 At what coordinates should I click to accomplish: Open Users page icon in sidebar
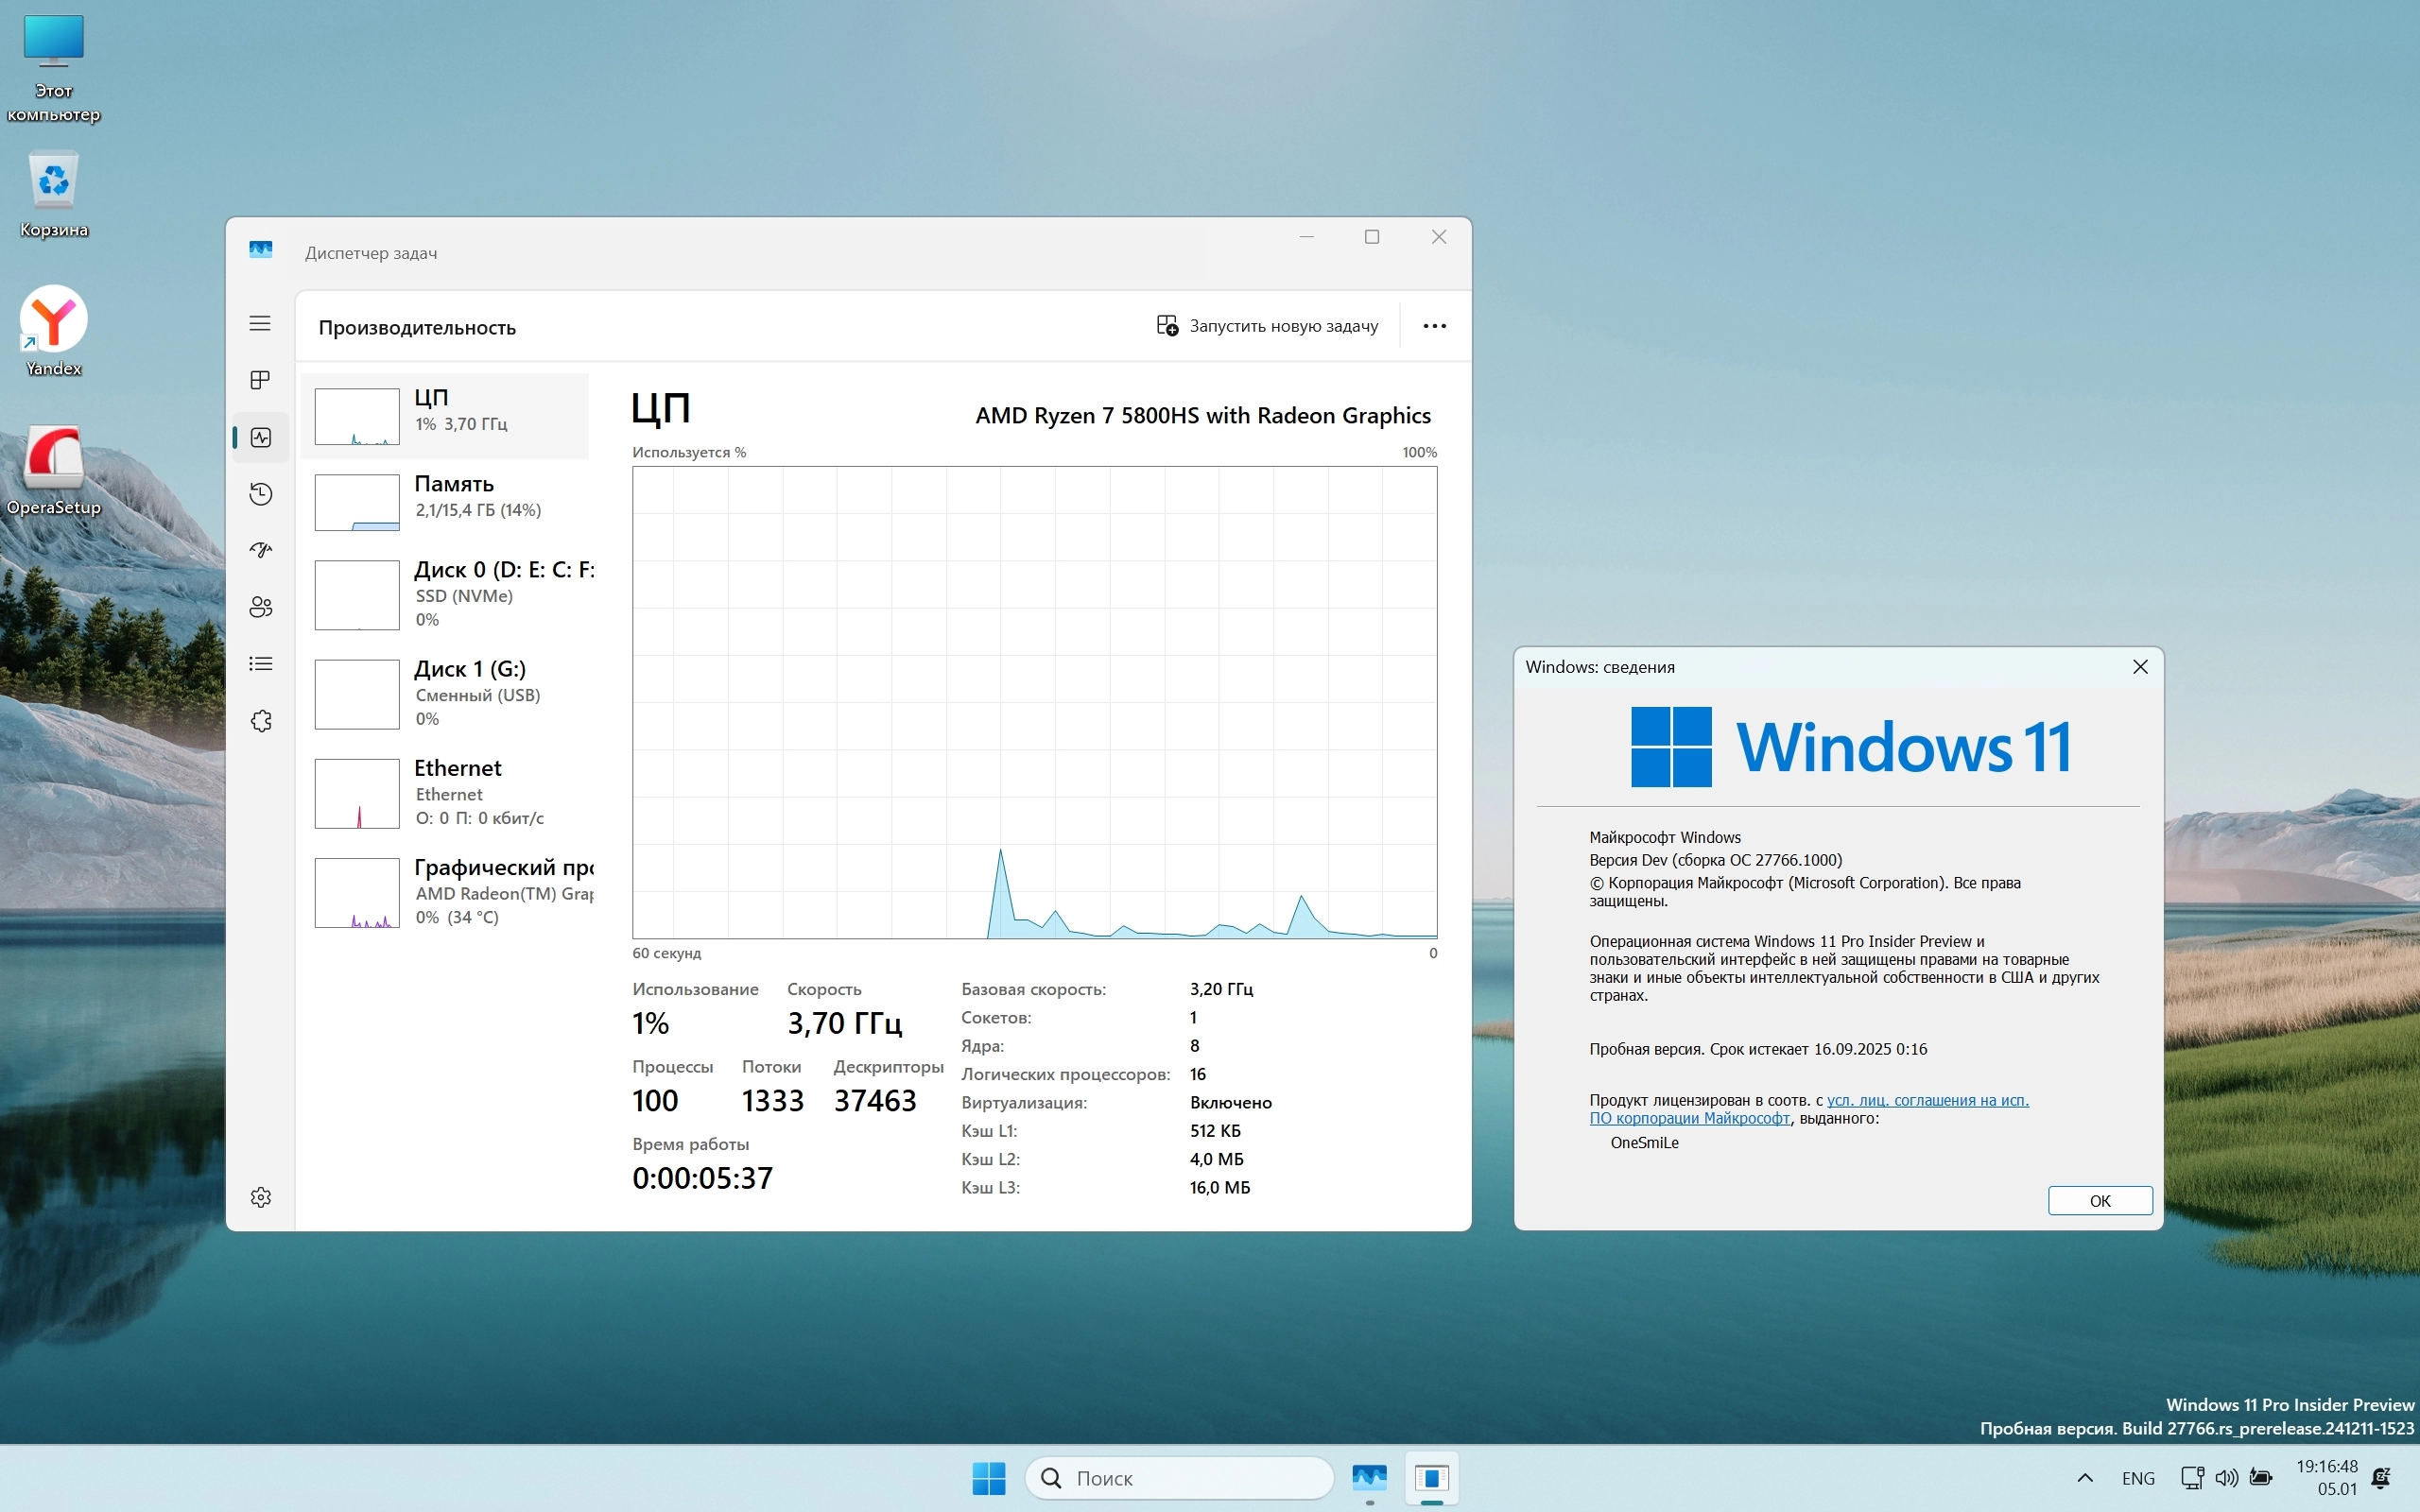click(260, 607)
